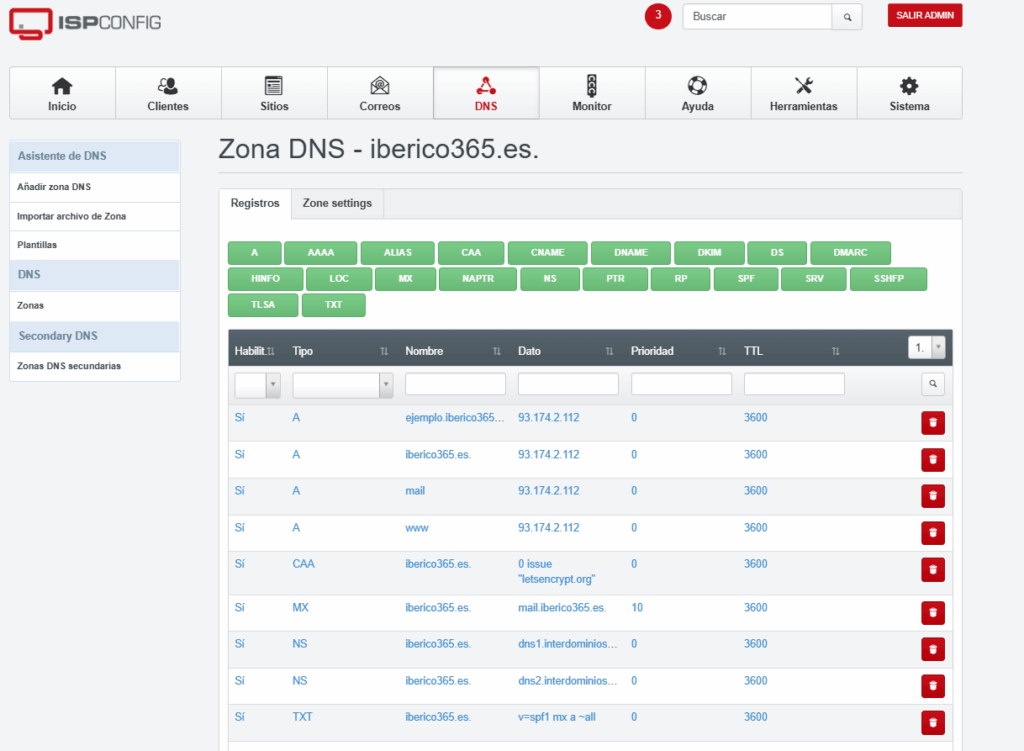The height and width of the screenshot is (751, 1024).
Task: Click the Nombre filter input field
Action: [x=455, y=384]
